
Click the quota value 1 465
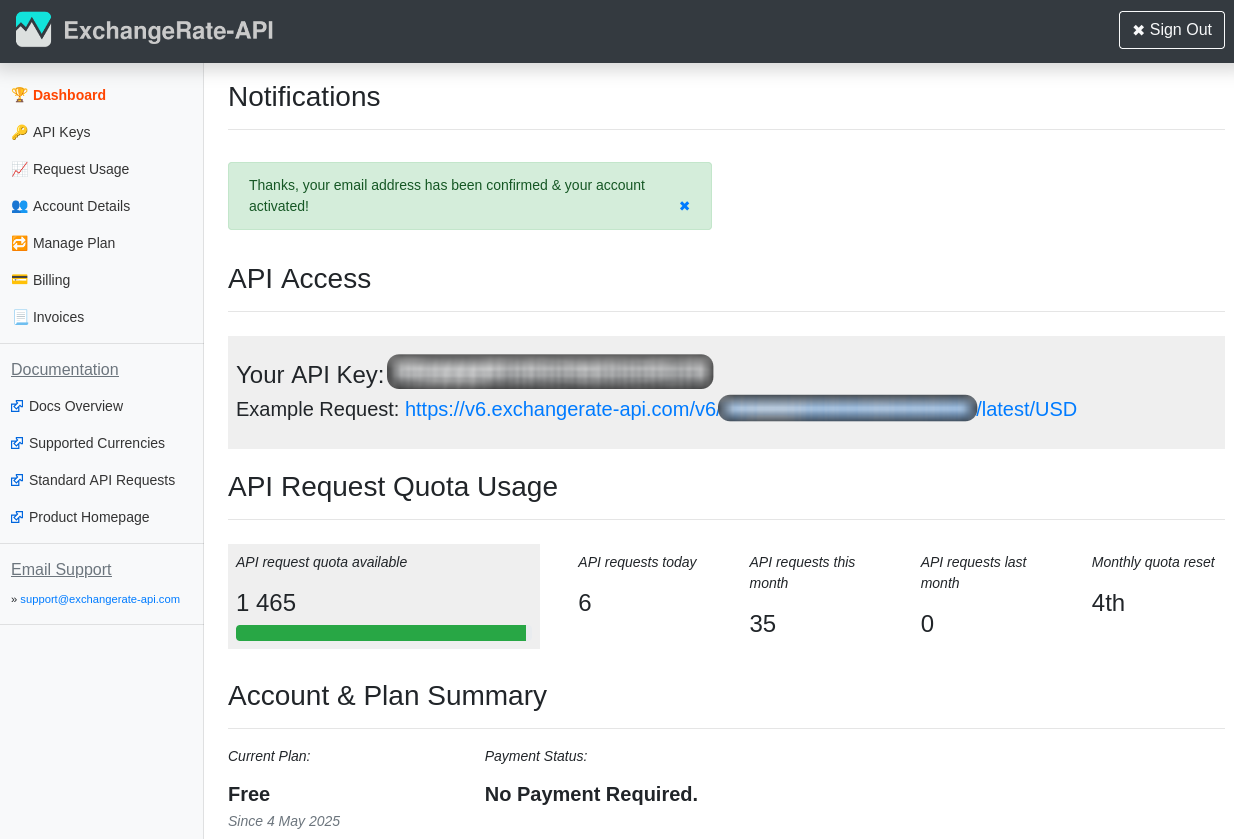tap(266, 603)
